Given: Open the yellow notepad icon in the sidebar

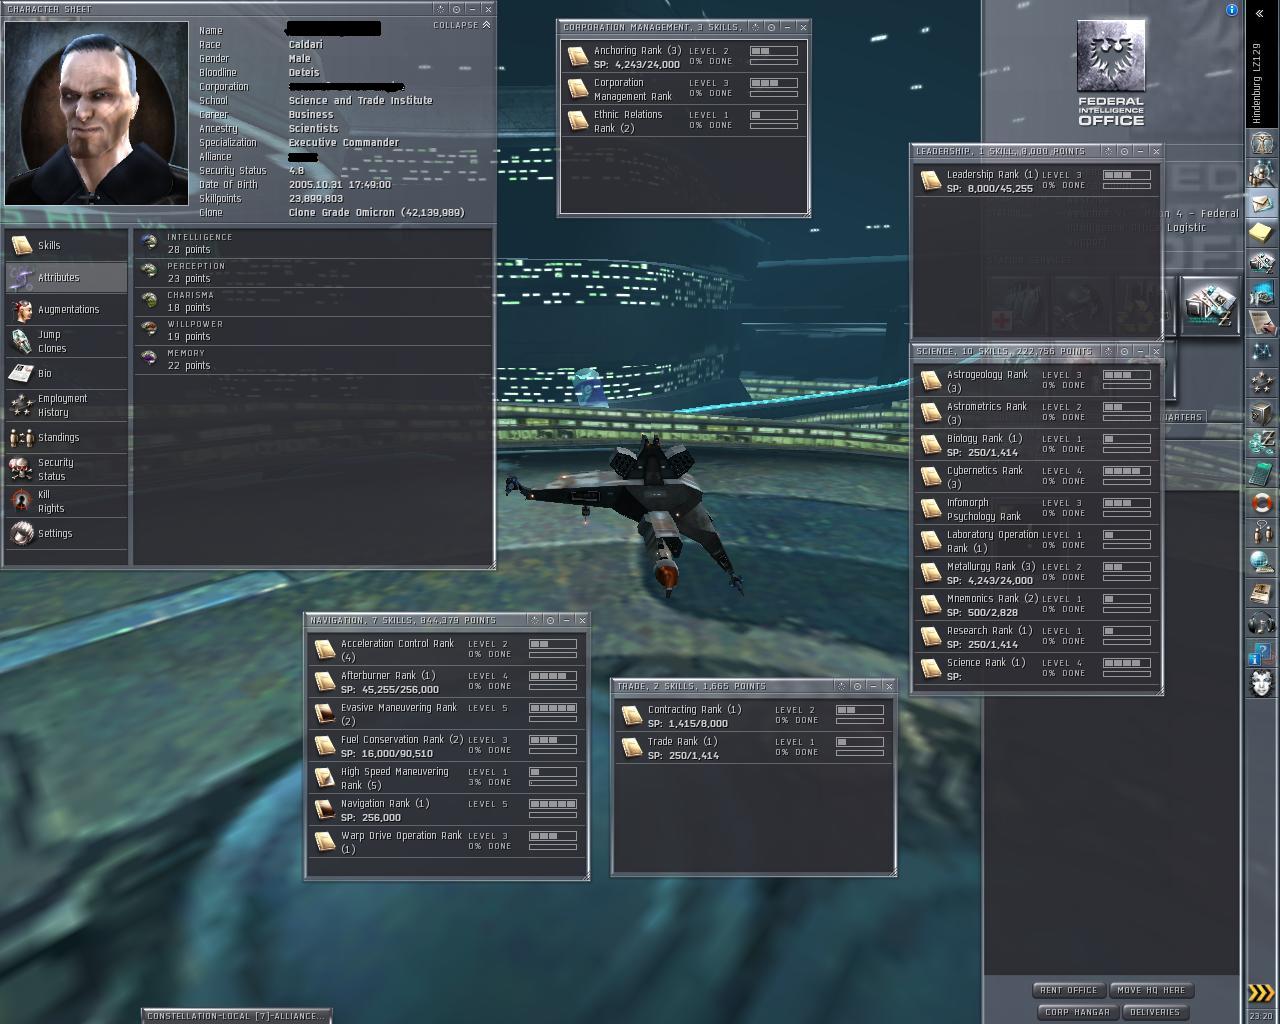Looking at the screenshot, I should (x=1262, y=233).
